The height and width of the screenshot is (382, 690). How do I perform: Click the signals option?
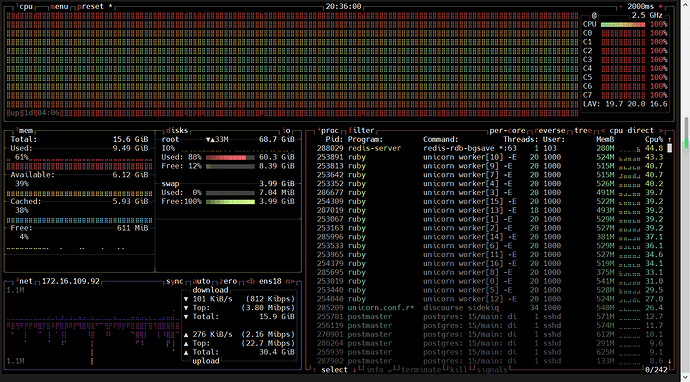pos(492,370)
